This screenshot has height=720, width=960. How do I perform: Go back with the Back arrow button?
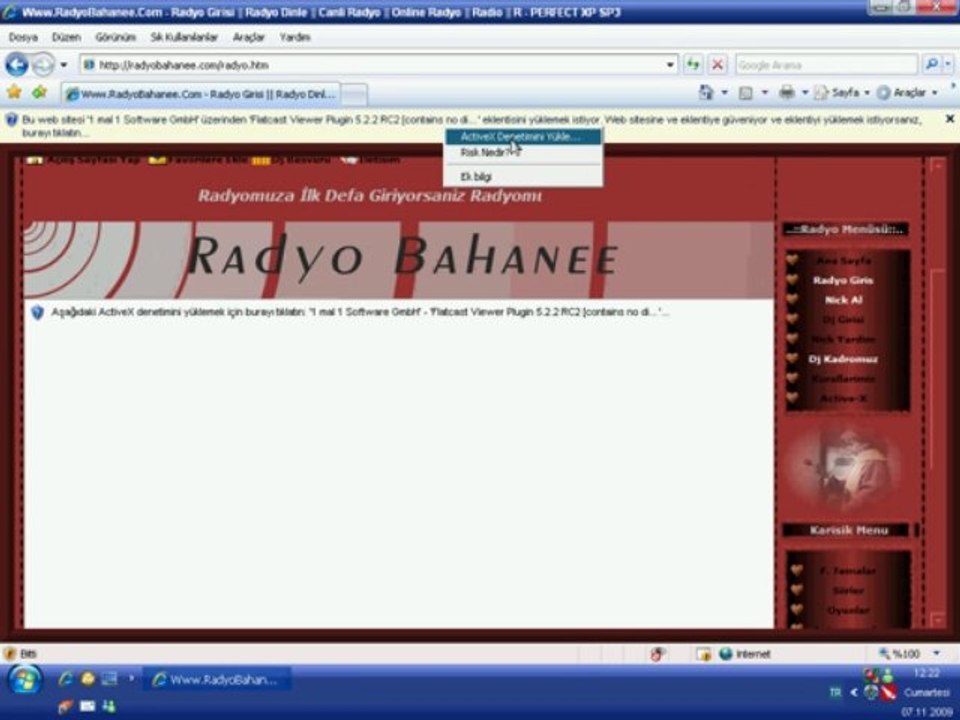pyautogui.click(x=17, y=64)
